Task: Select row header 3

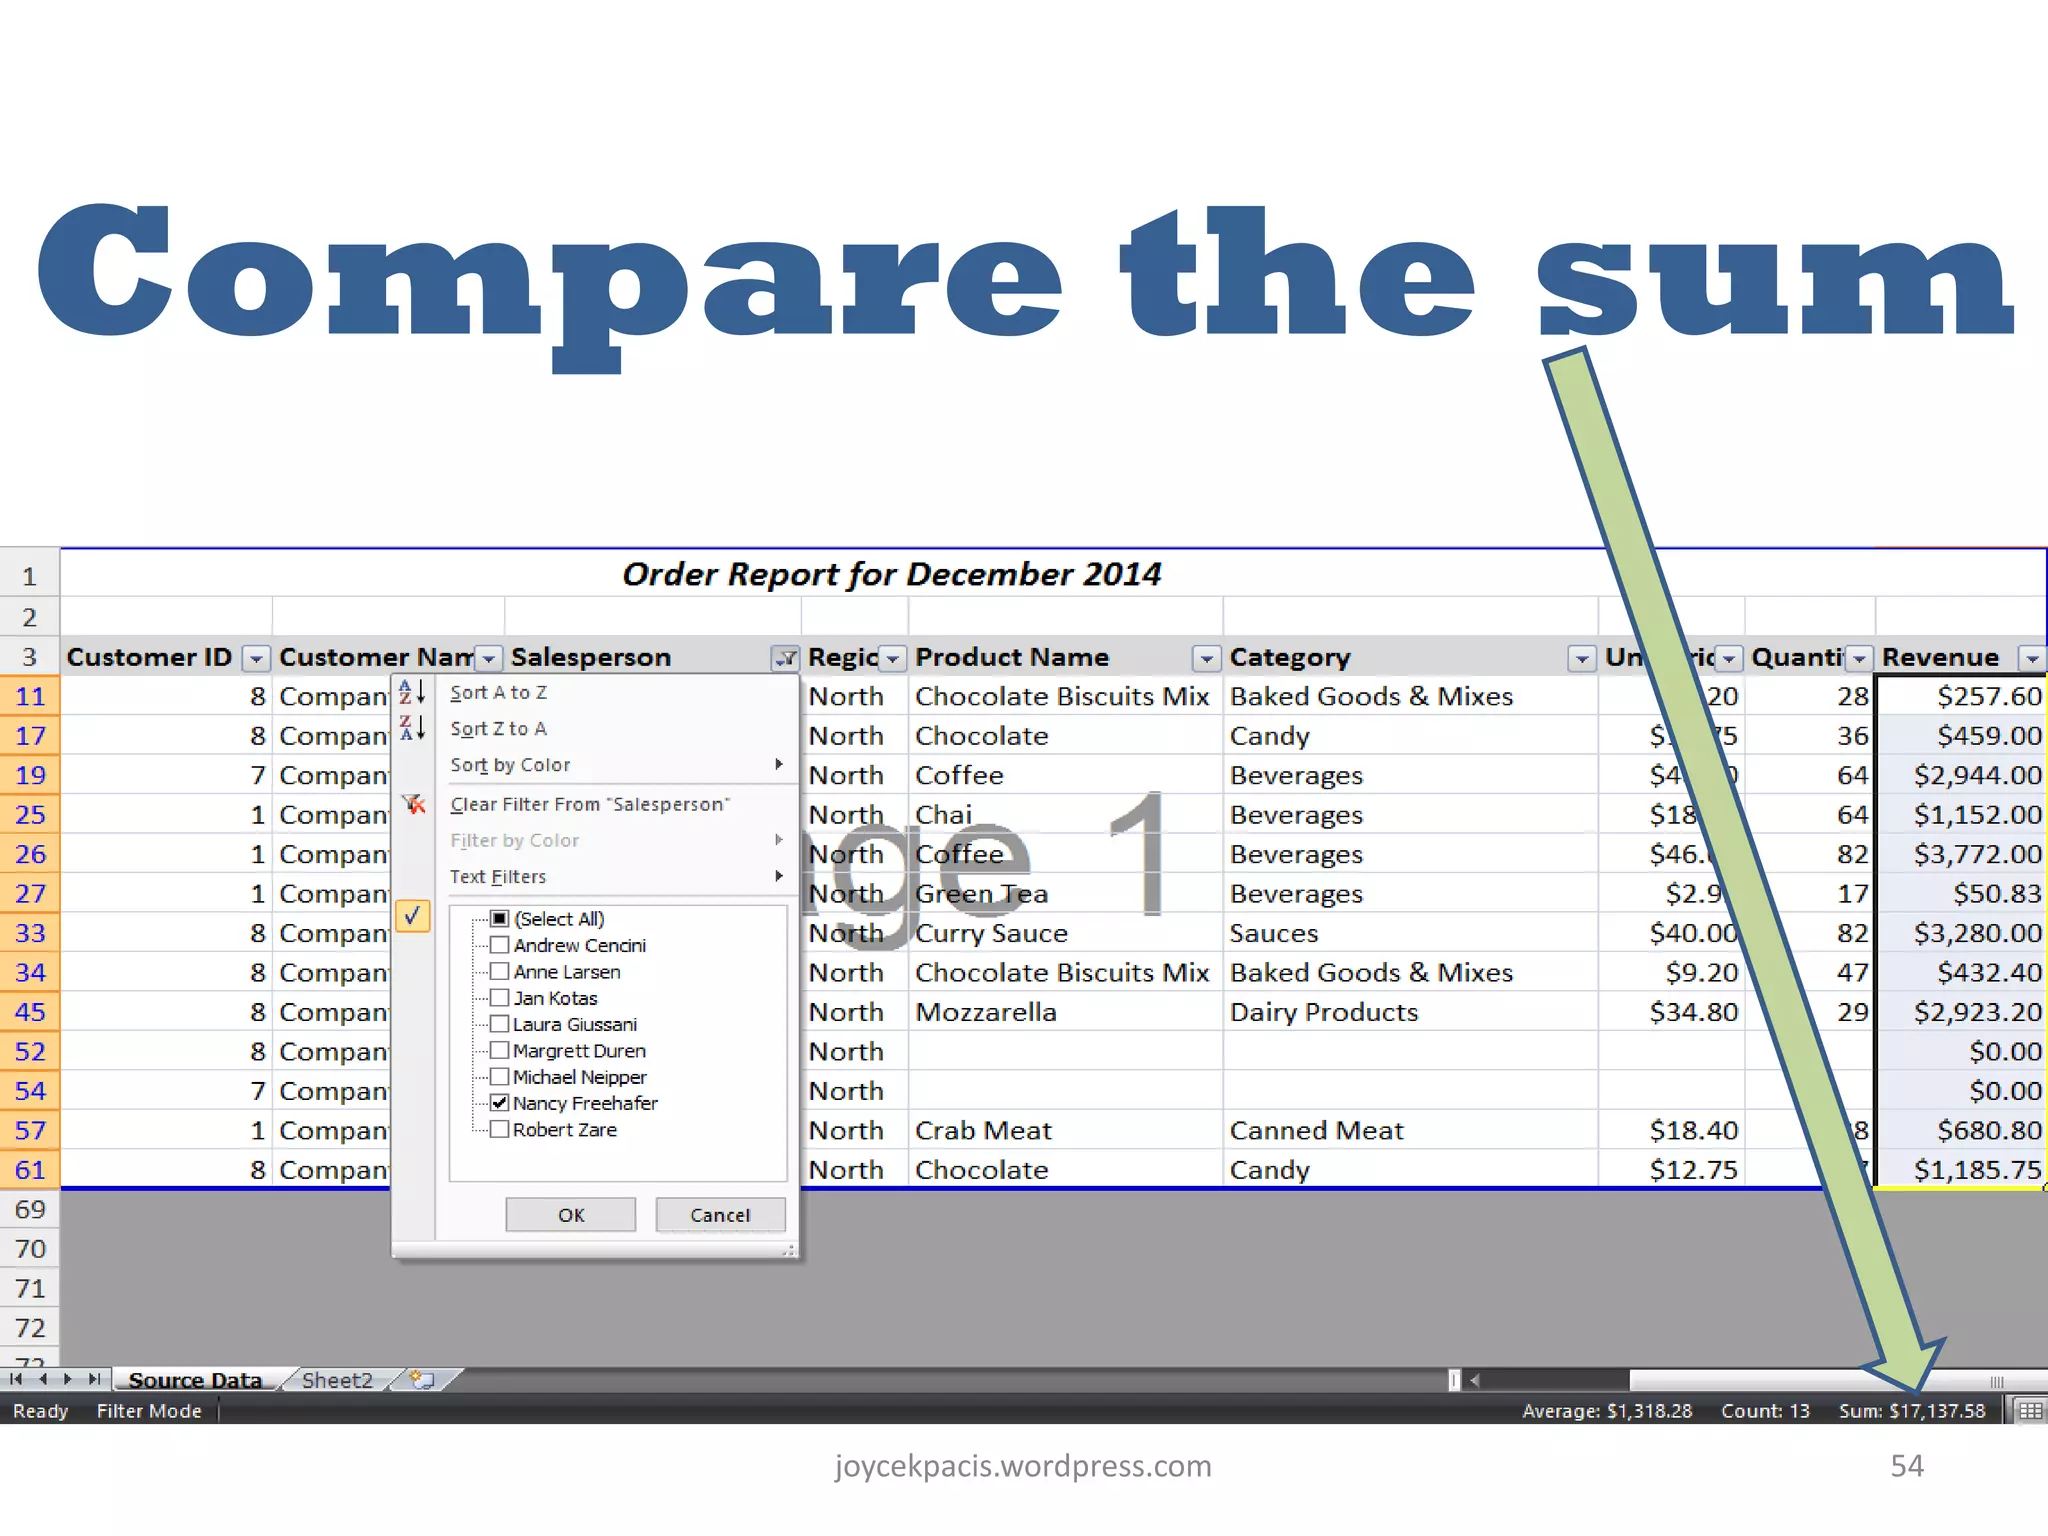Action: pos(30,657)
